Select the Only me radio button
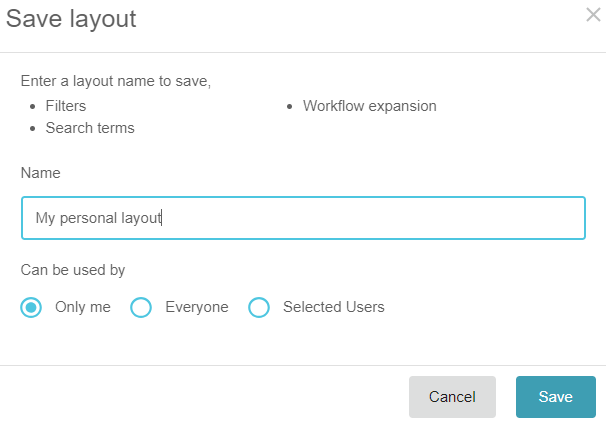The height and width of the screenshot is (424, 606). click(32, 307)
